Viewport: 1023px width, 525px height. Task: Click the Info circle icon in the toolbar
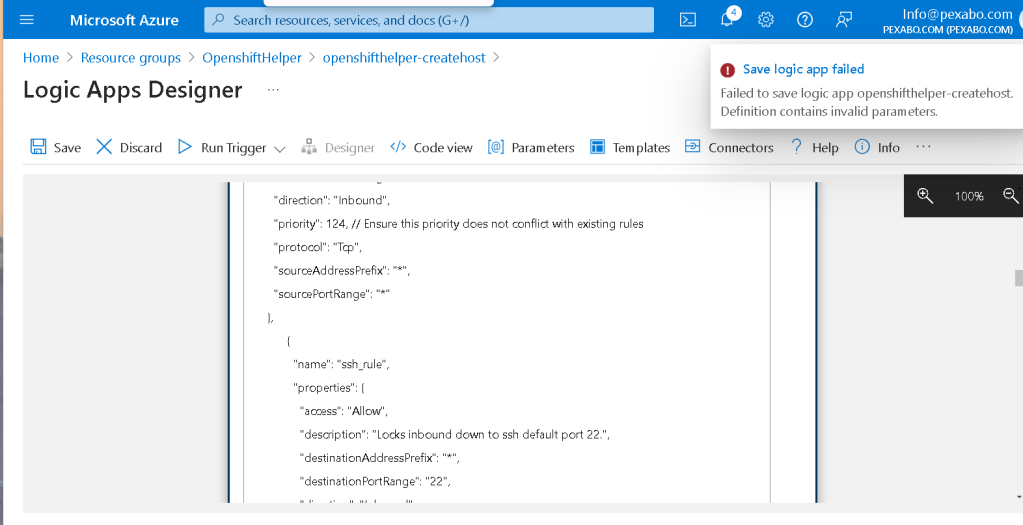[862, 147]
